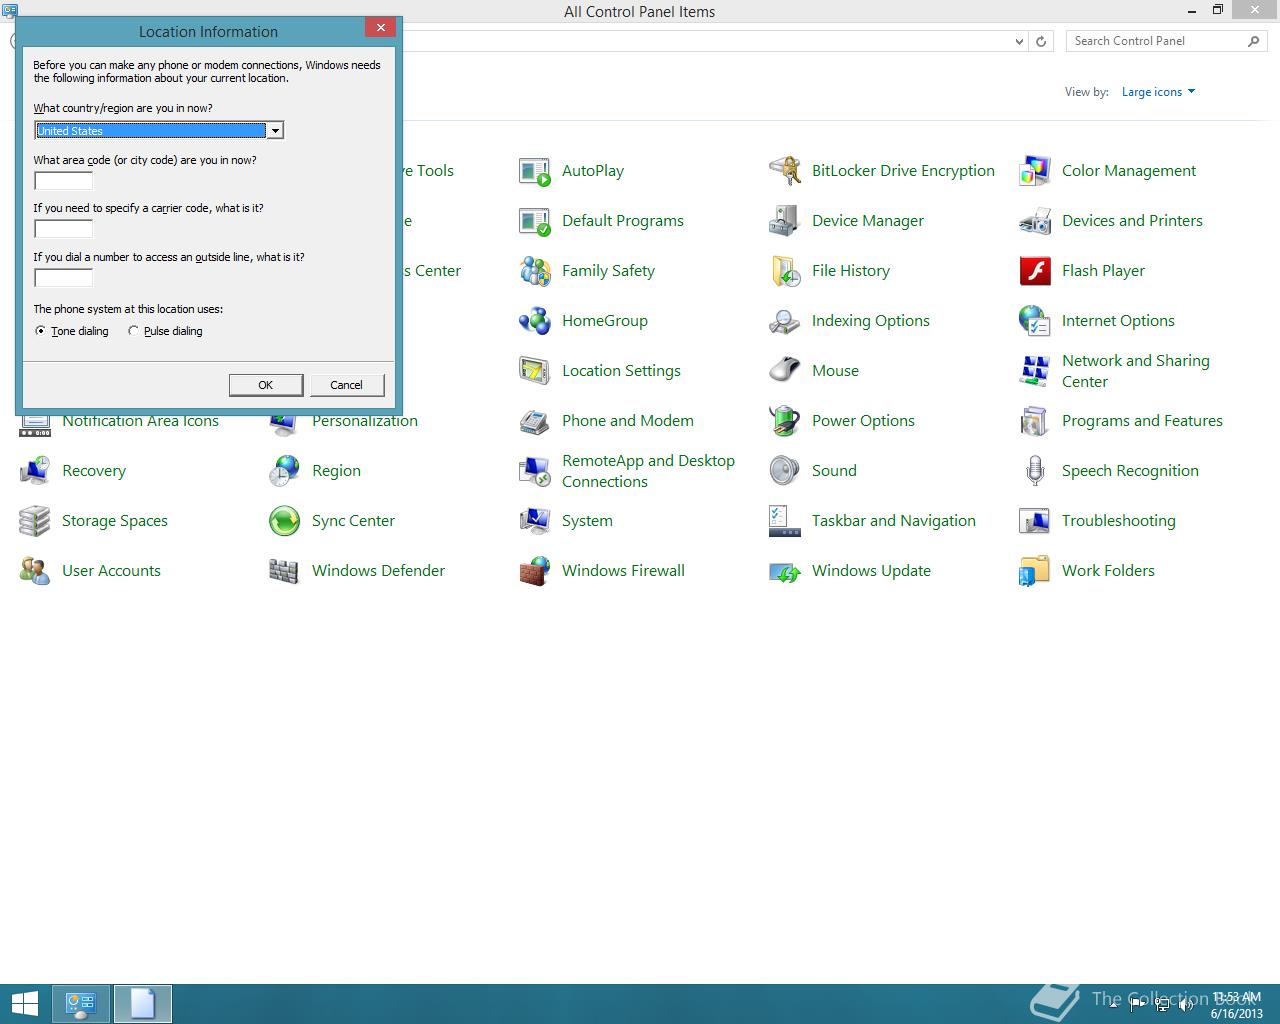Open the Windows Defender icon
The height and width of the screenshot is (1024, 1280).
coord(285,571)
